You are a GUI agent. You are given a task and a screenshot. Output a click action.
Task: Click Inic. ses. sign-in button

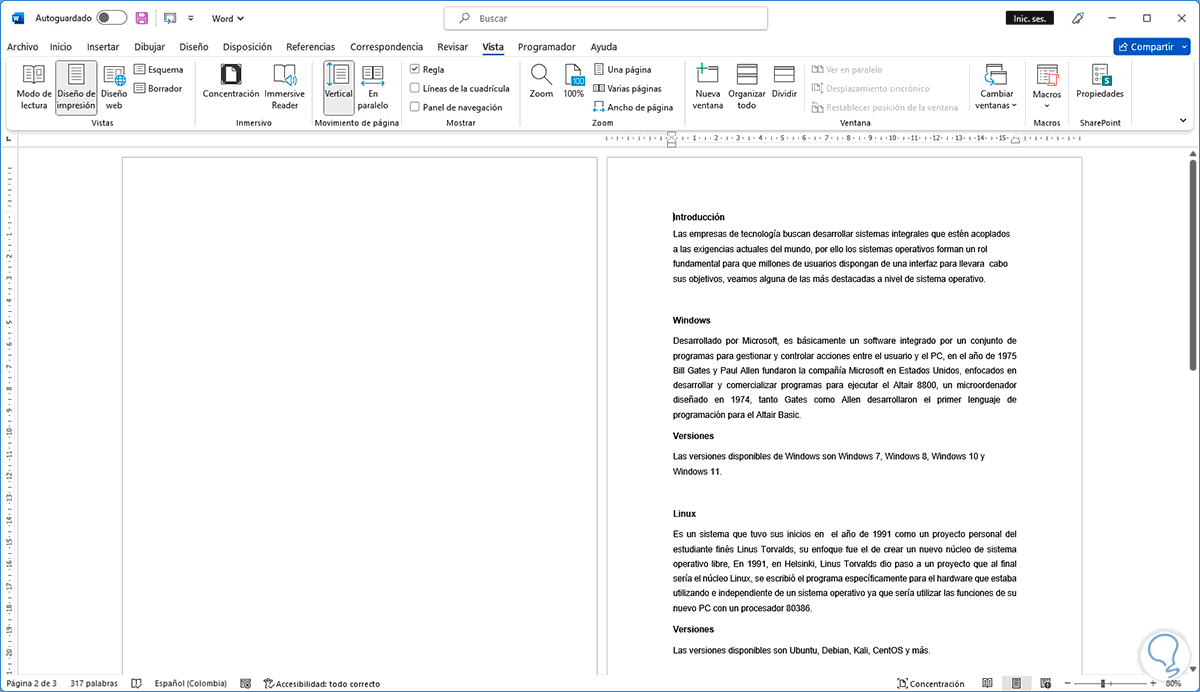(1029, 18)
